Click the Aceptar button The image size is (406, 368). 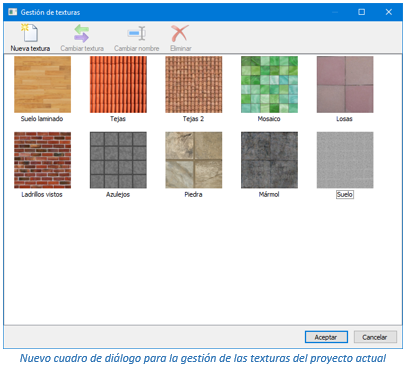pos(326,337)
